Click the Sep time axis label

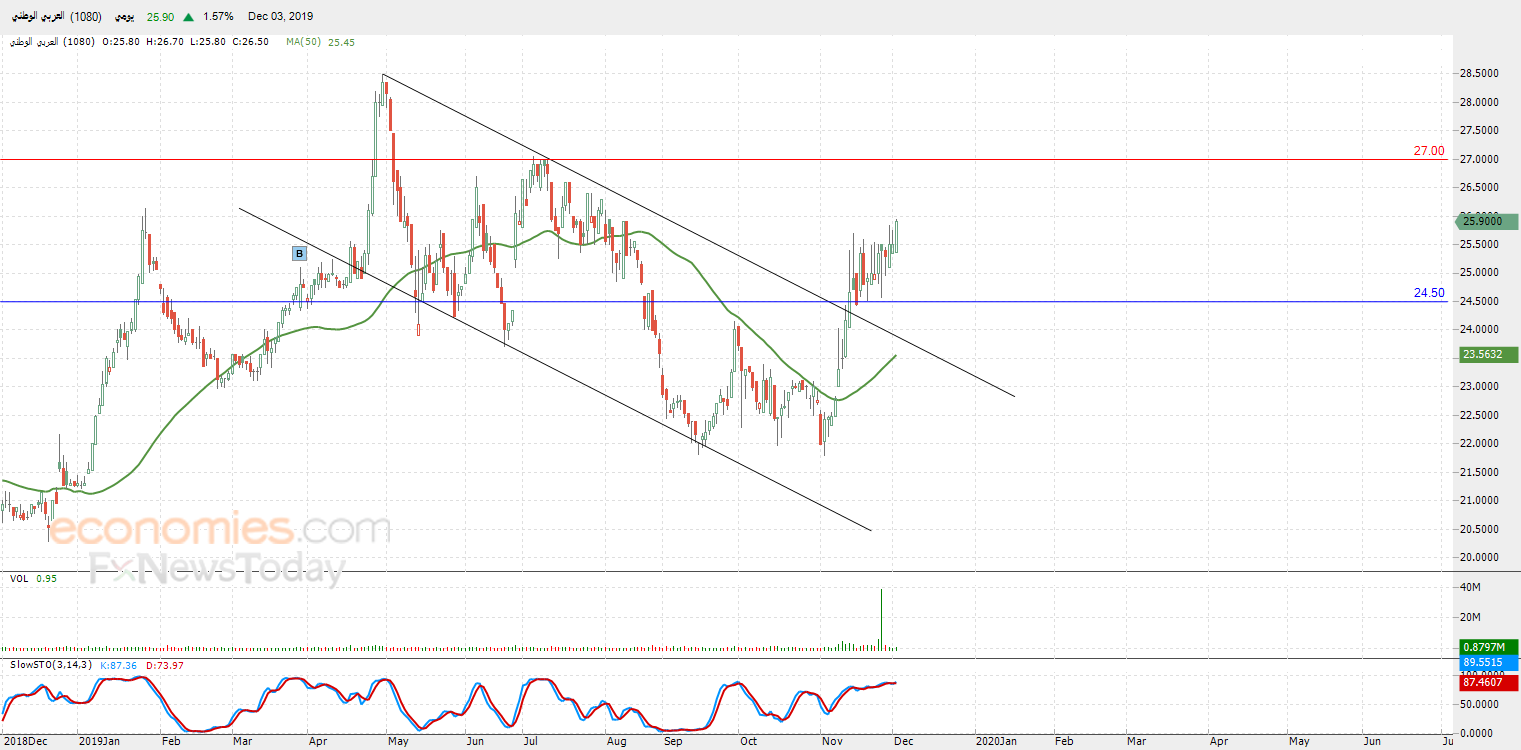point(672,742)
